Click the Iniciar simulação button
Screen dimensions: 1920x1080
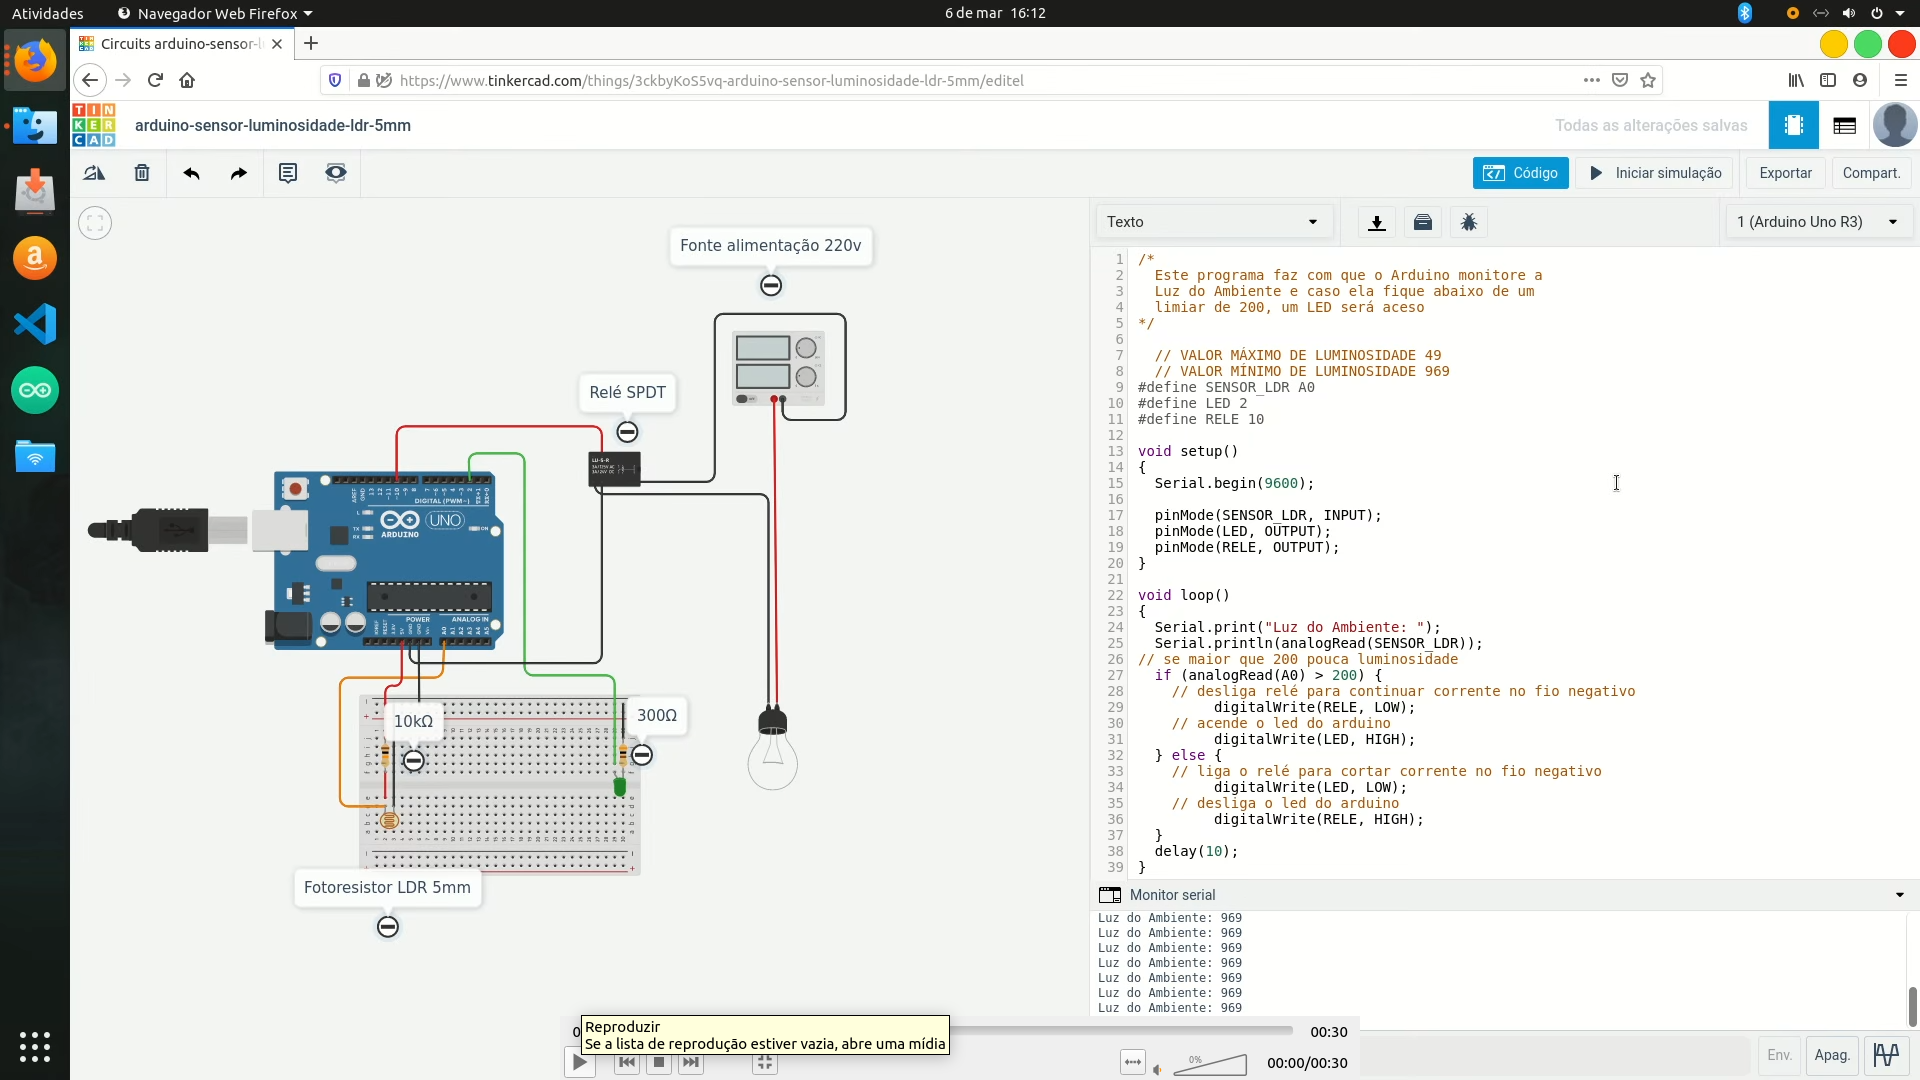coord(1654,172)
